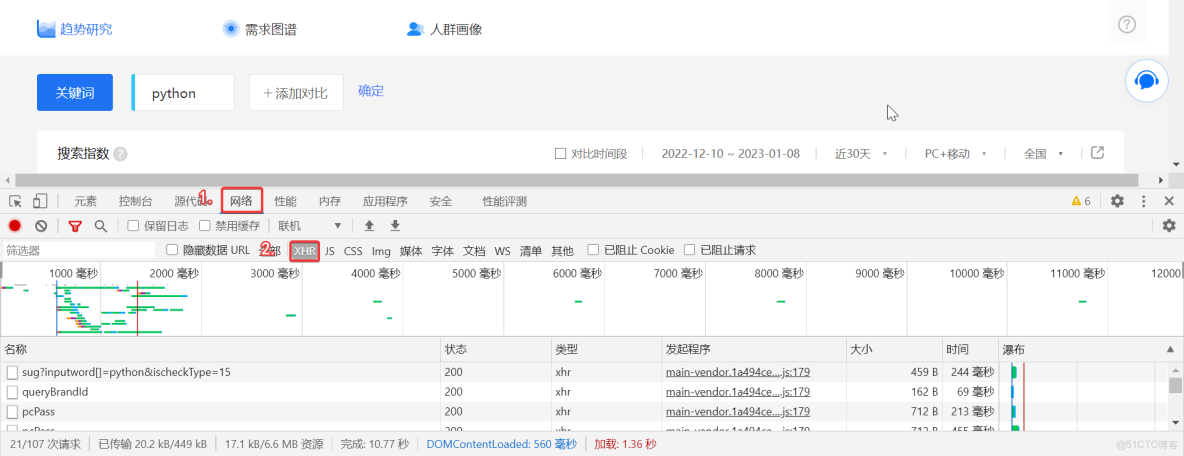Screen dimensions: 1184x456
Task: Click the help question mark circle icon
Action: point(1127,25)
